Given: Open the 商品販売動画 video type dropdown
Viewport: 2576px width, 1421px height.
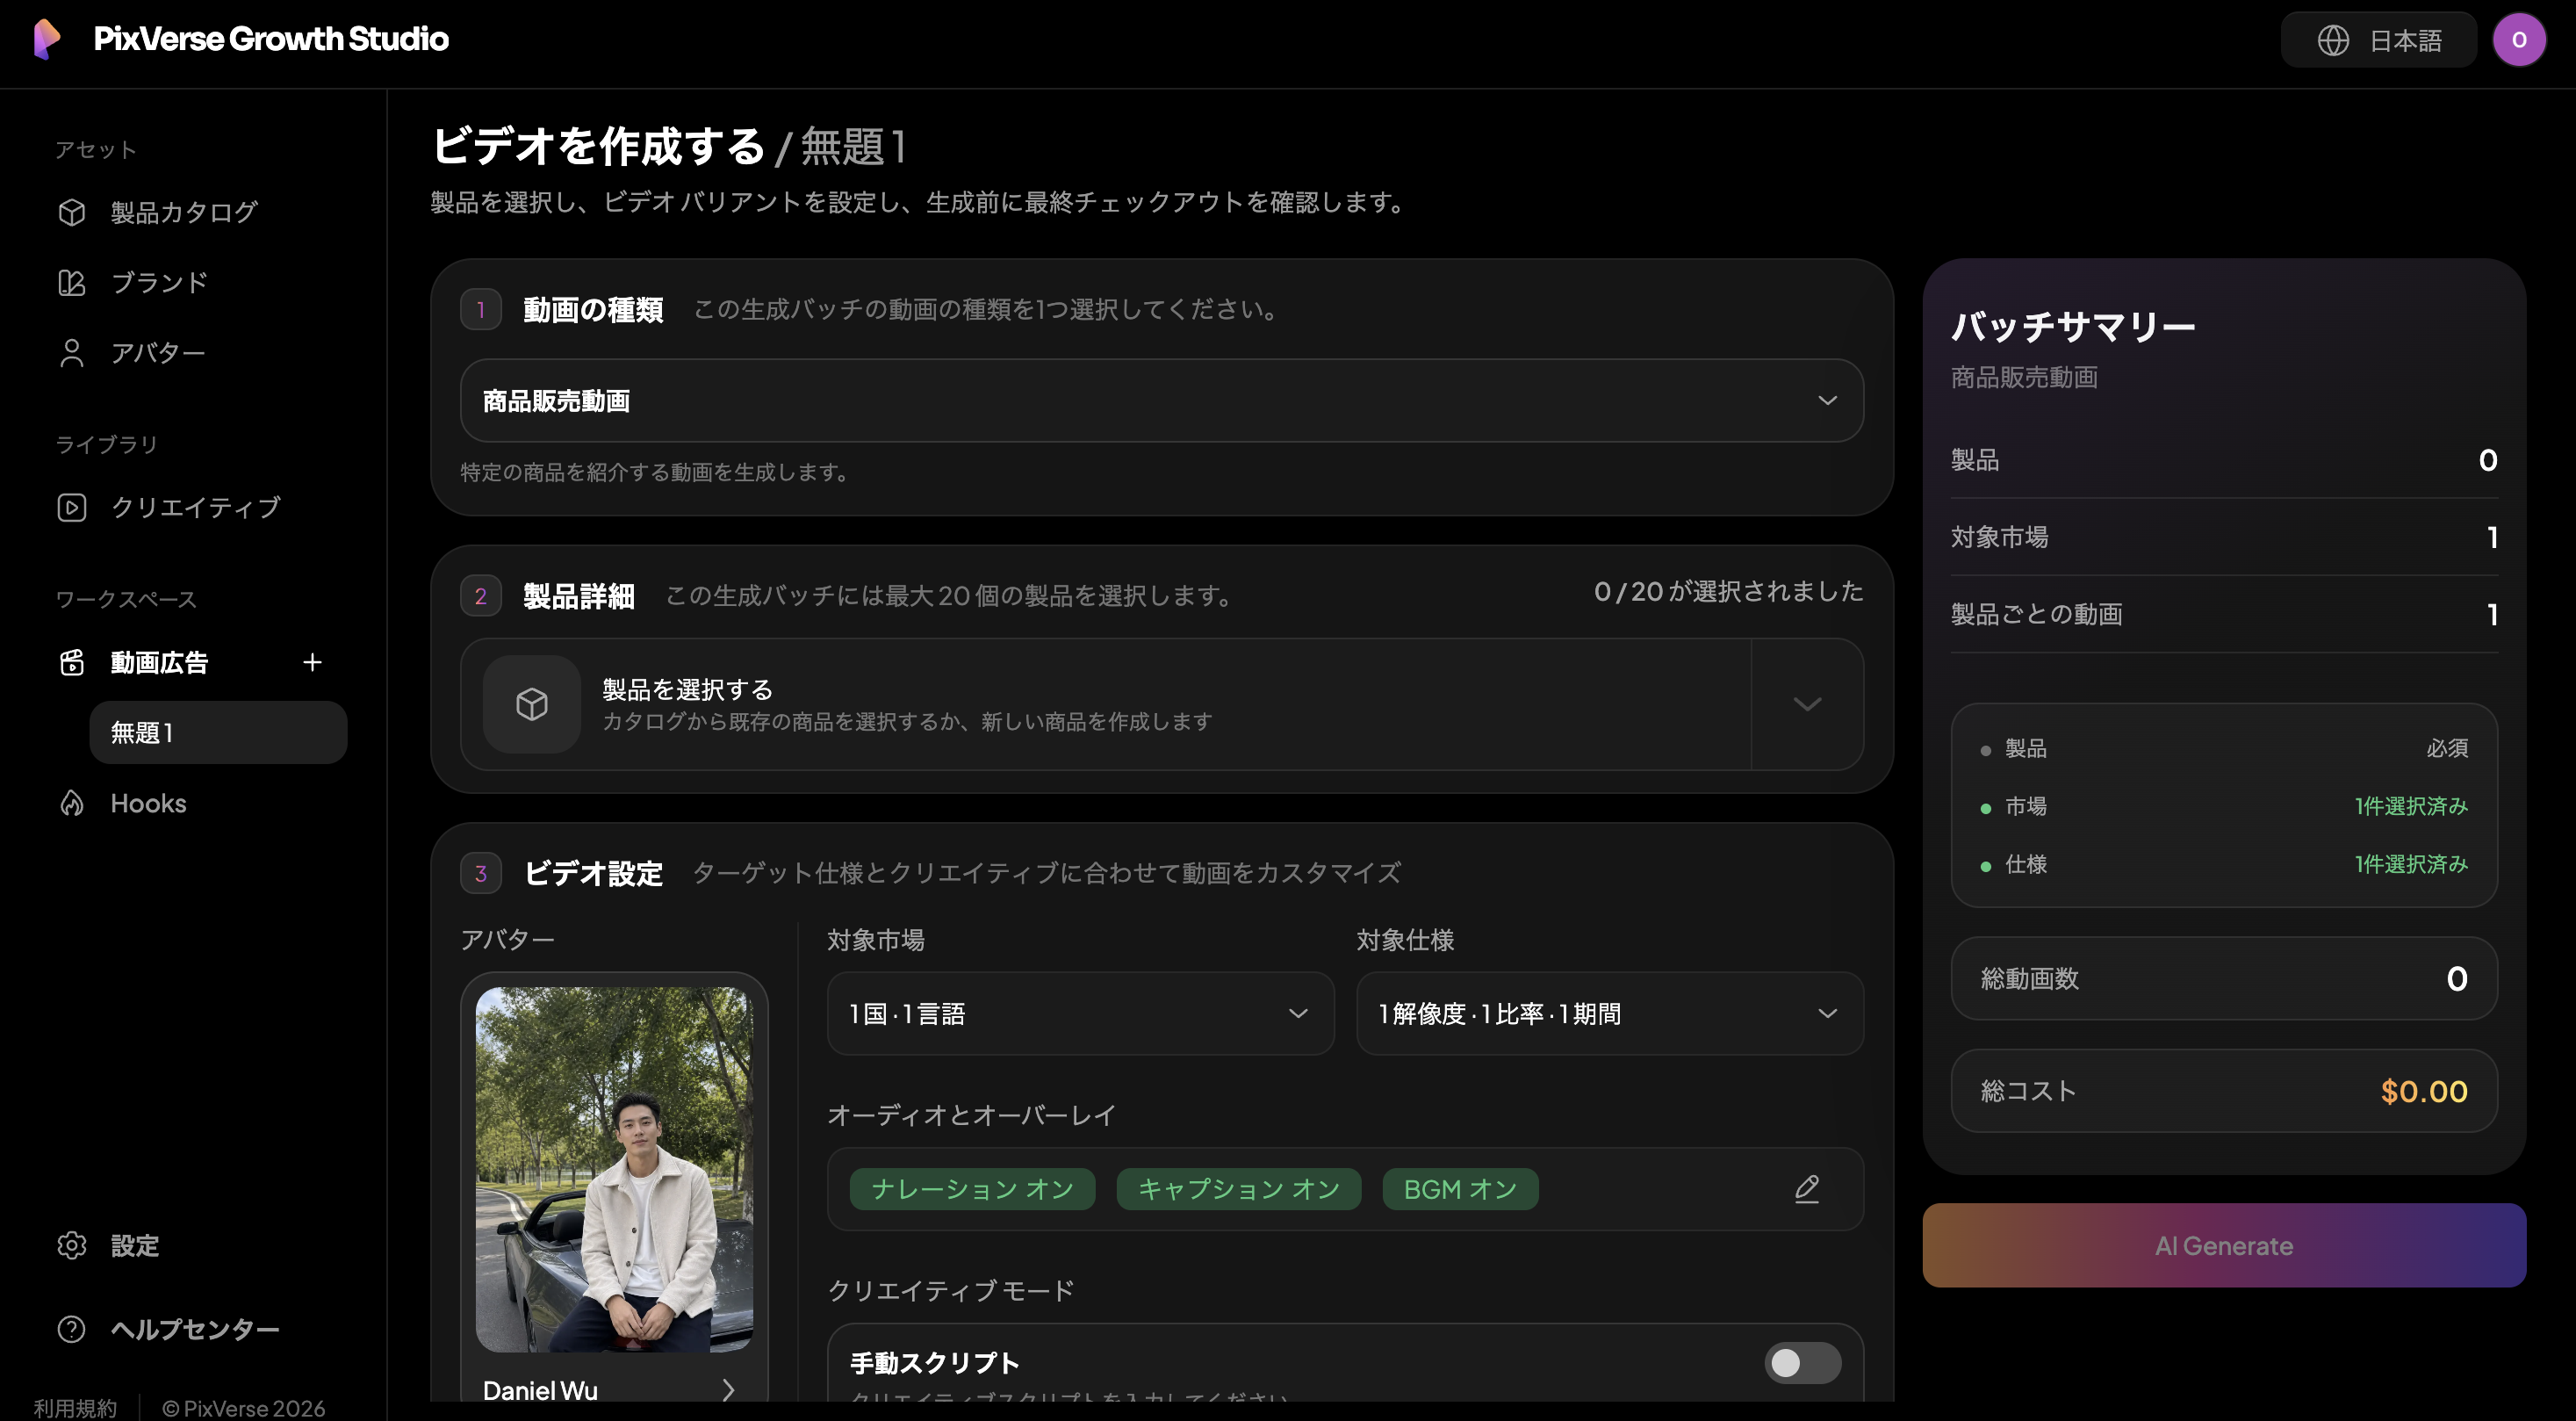Looking at the screenshot, I should (1161, 401).
